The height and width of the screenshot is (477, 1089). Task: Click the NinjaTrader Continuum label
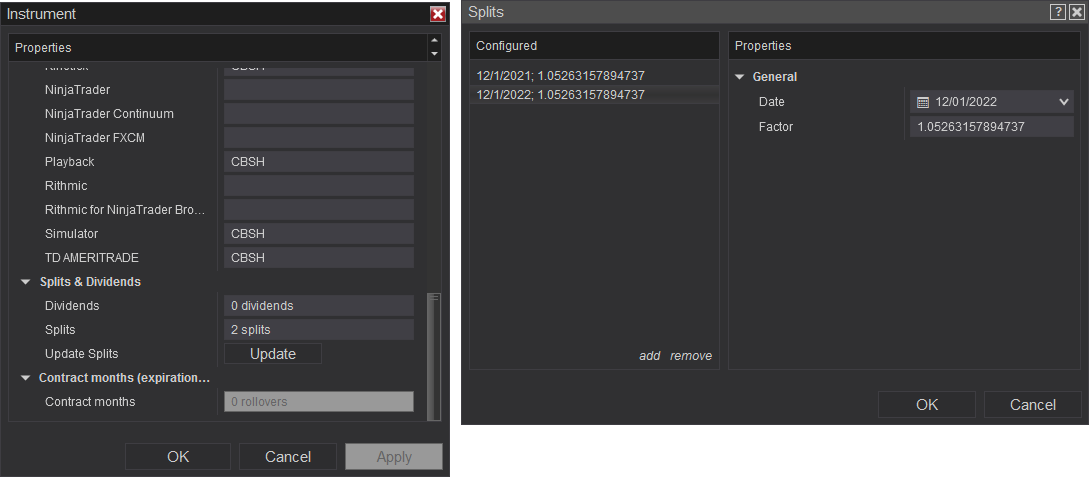tap(109, 113)
